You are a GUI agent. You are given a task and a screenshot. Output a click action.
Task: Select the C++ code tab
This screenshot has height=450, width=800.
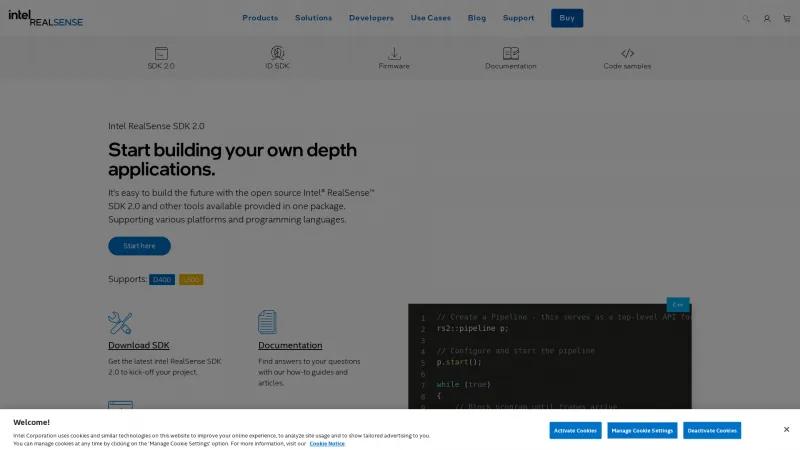pyautogui.click(x=678, y=305)
